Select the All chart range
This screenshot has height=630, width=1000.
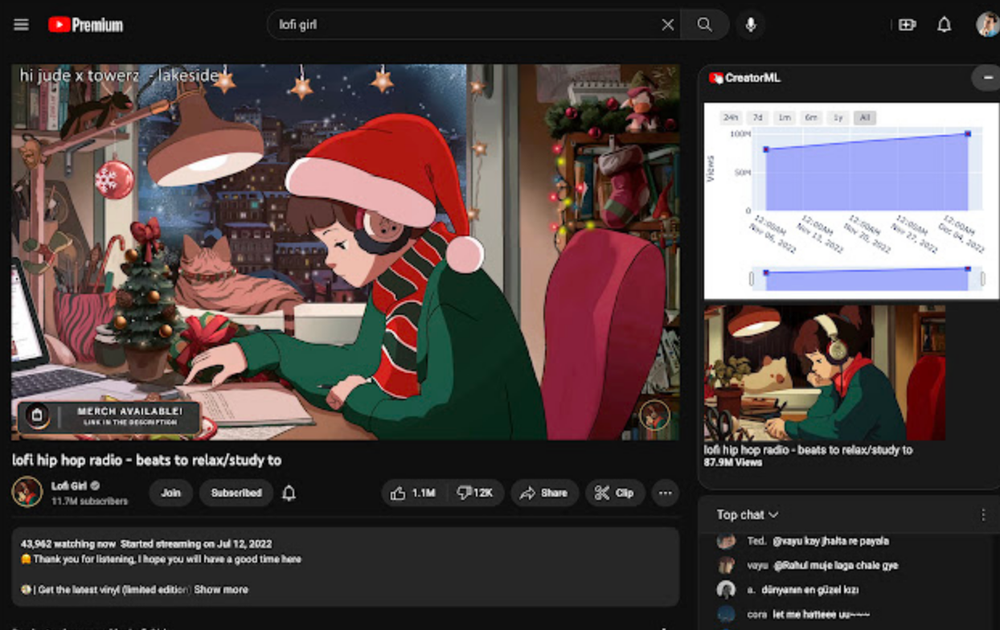(865, 117)
